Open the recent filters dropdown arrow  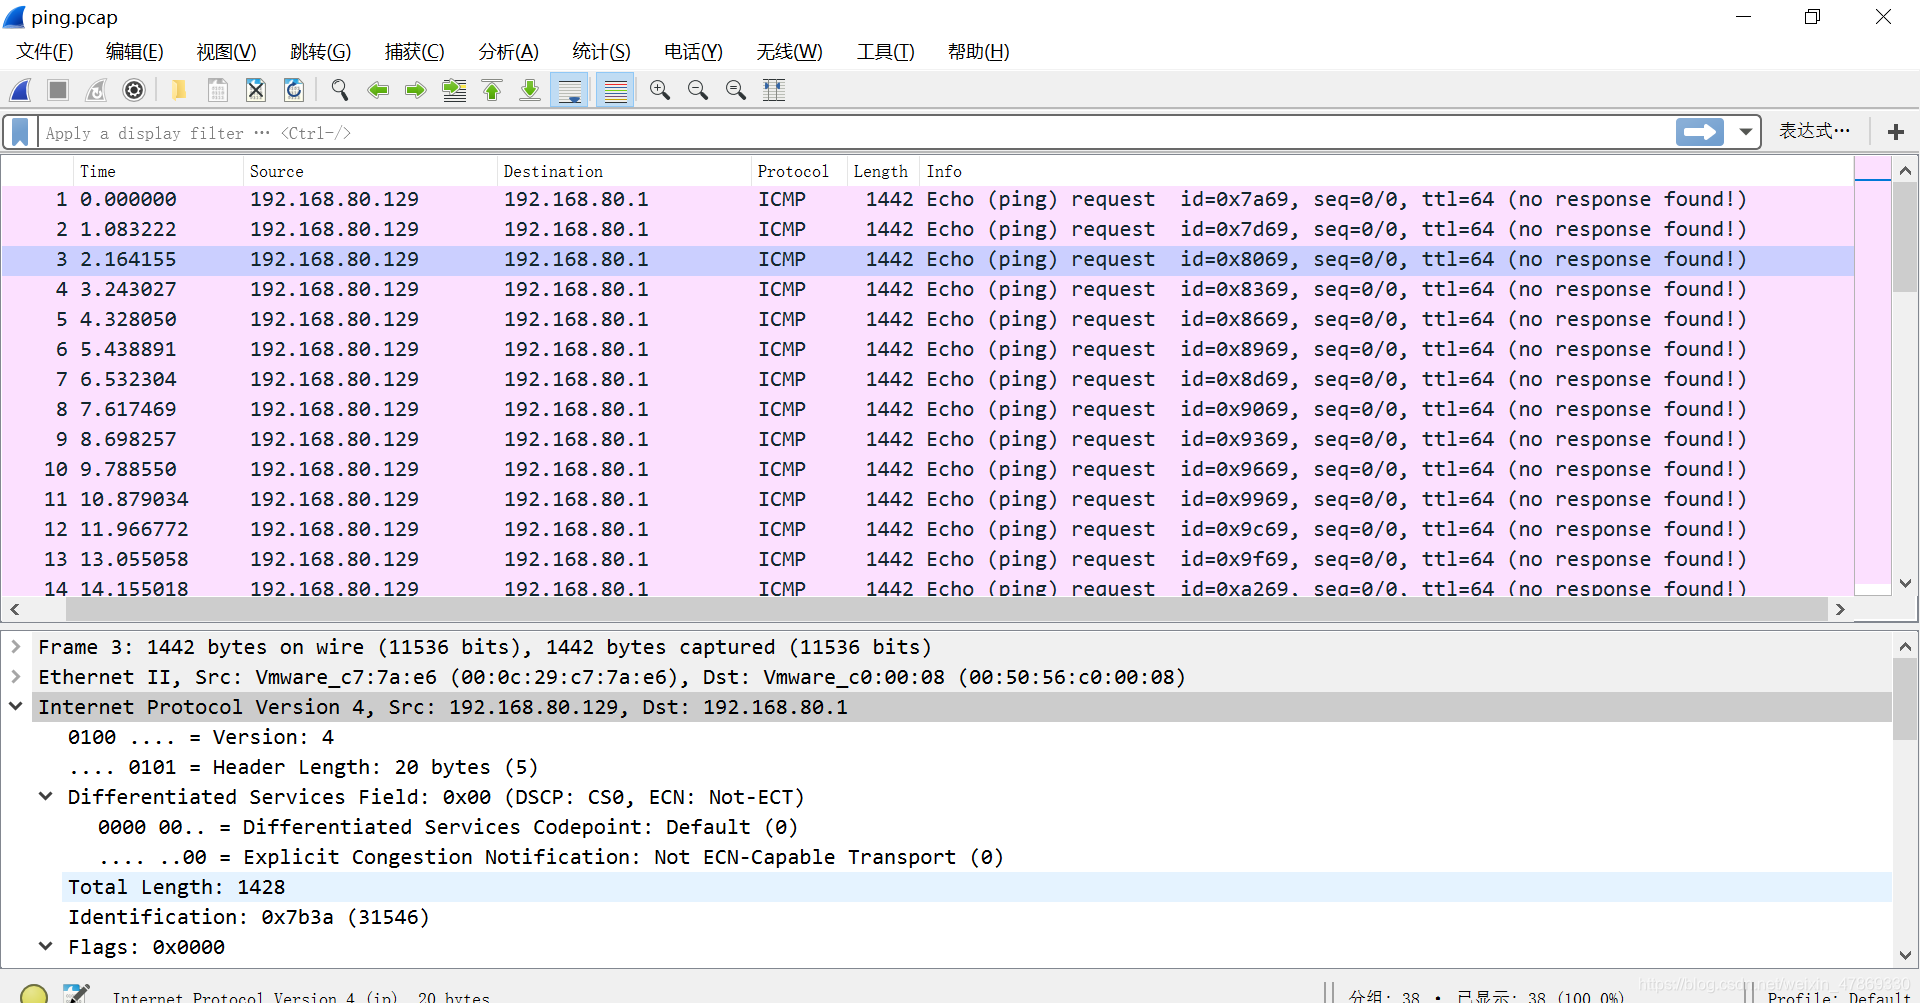(x=1746, y=132)
